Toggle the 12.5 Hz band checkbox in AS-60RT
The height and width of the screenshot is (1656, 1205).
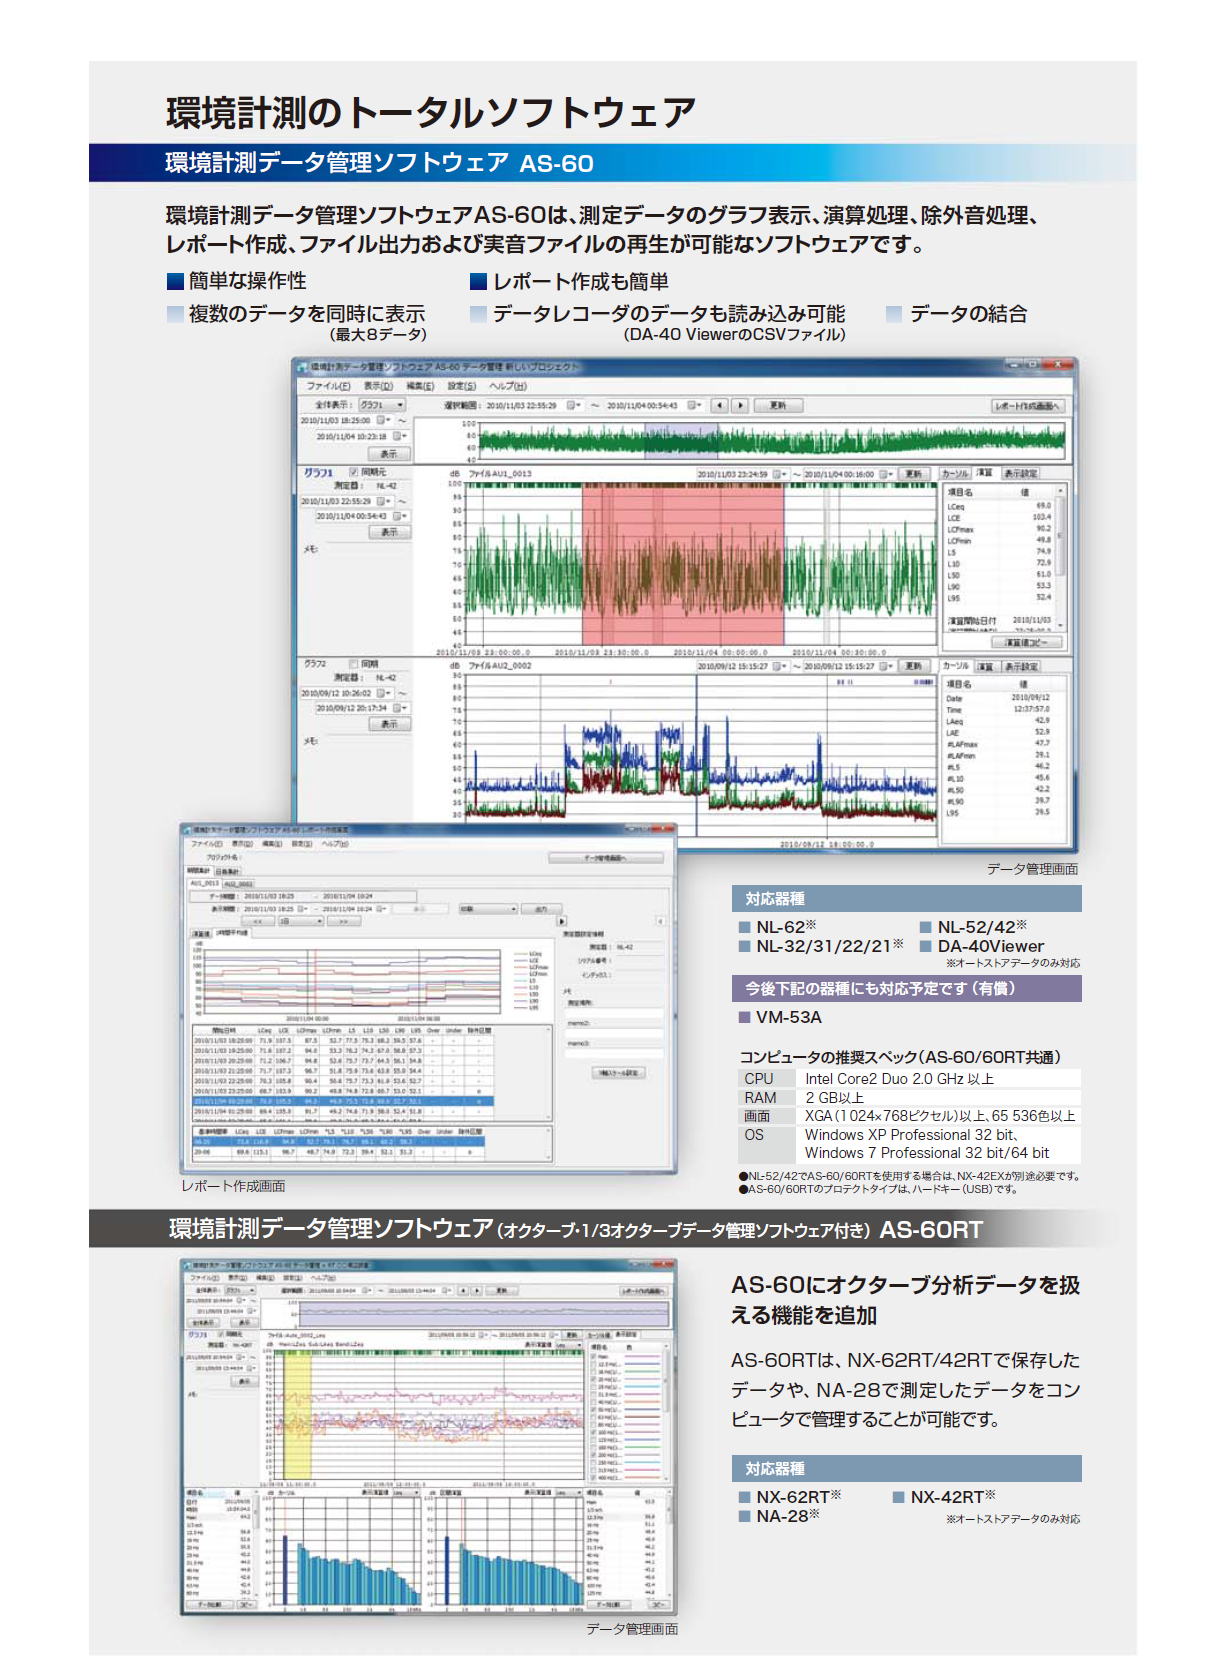click(x=594, y=1365)
